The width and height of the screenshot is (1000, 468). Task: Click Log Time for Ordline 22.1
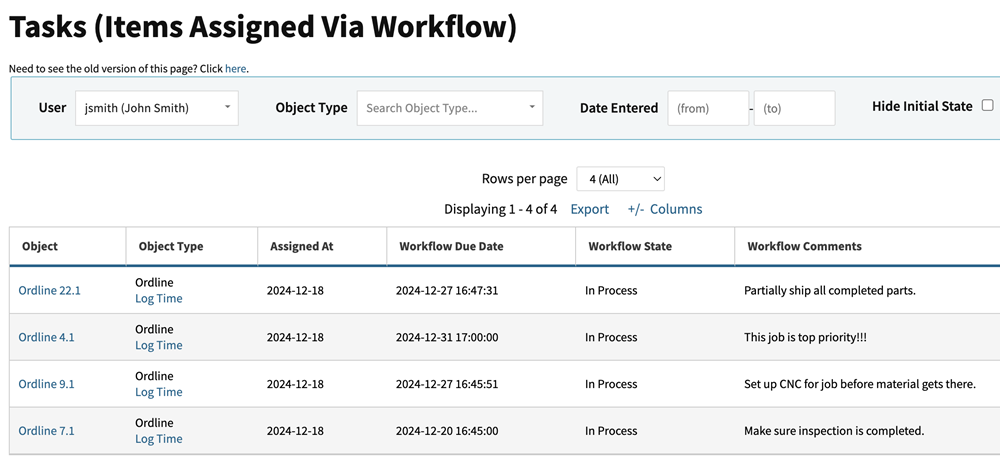coord(158,299)
